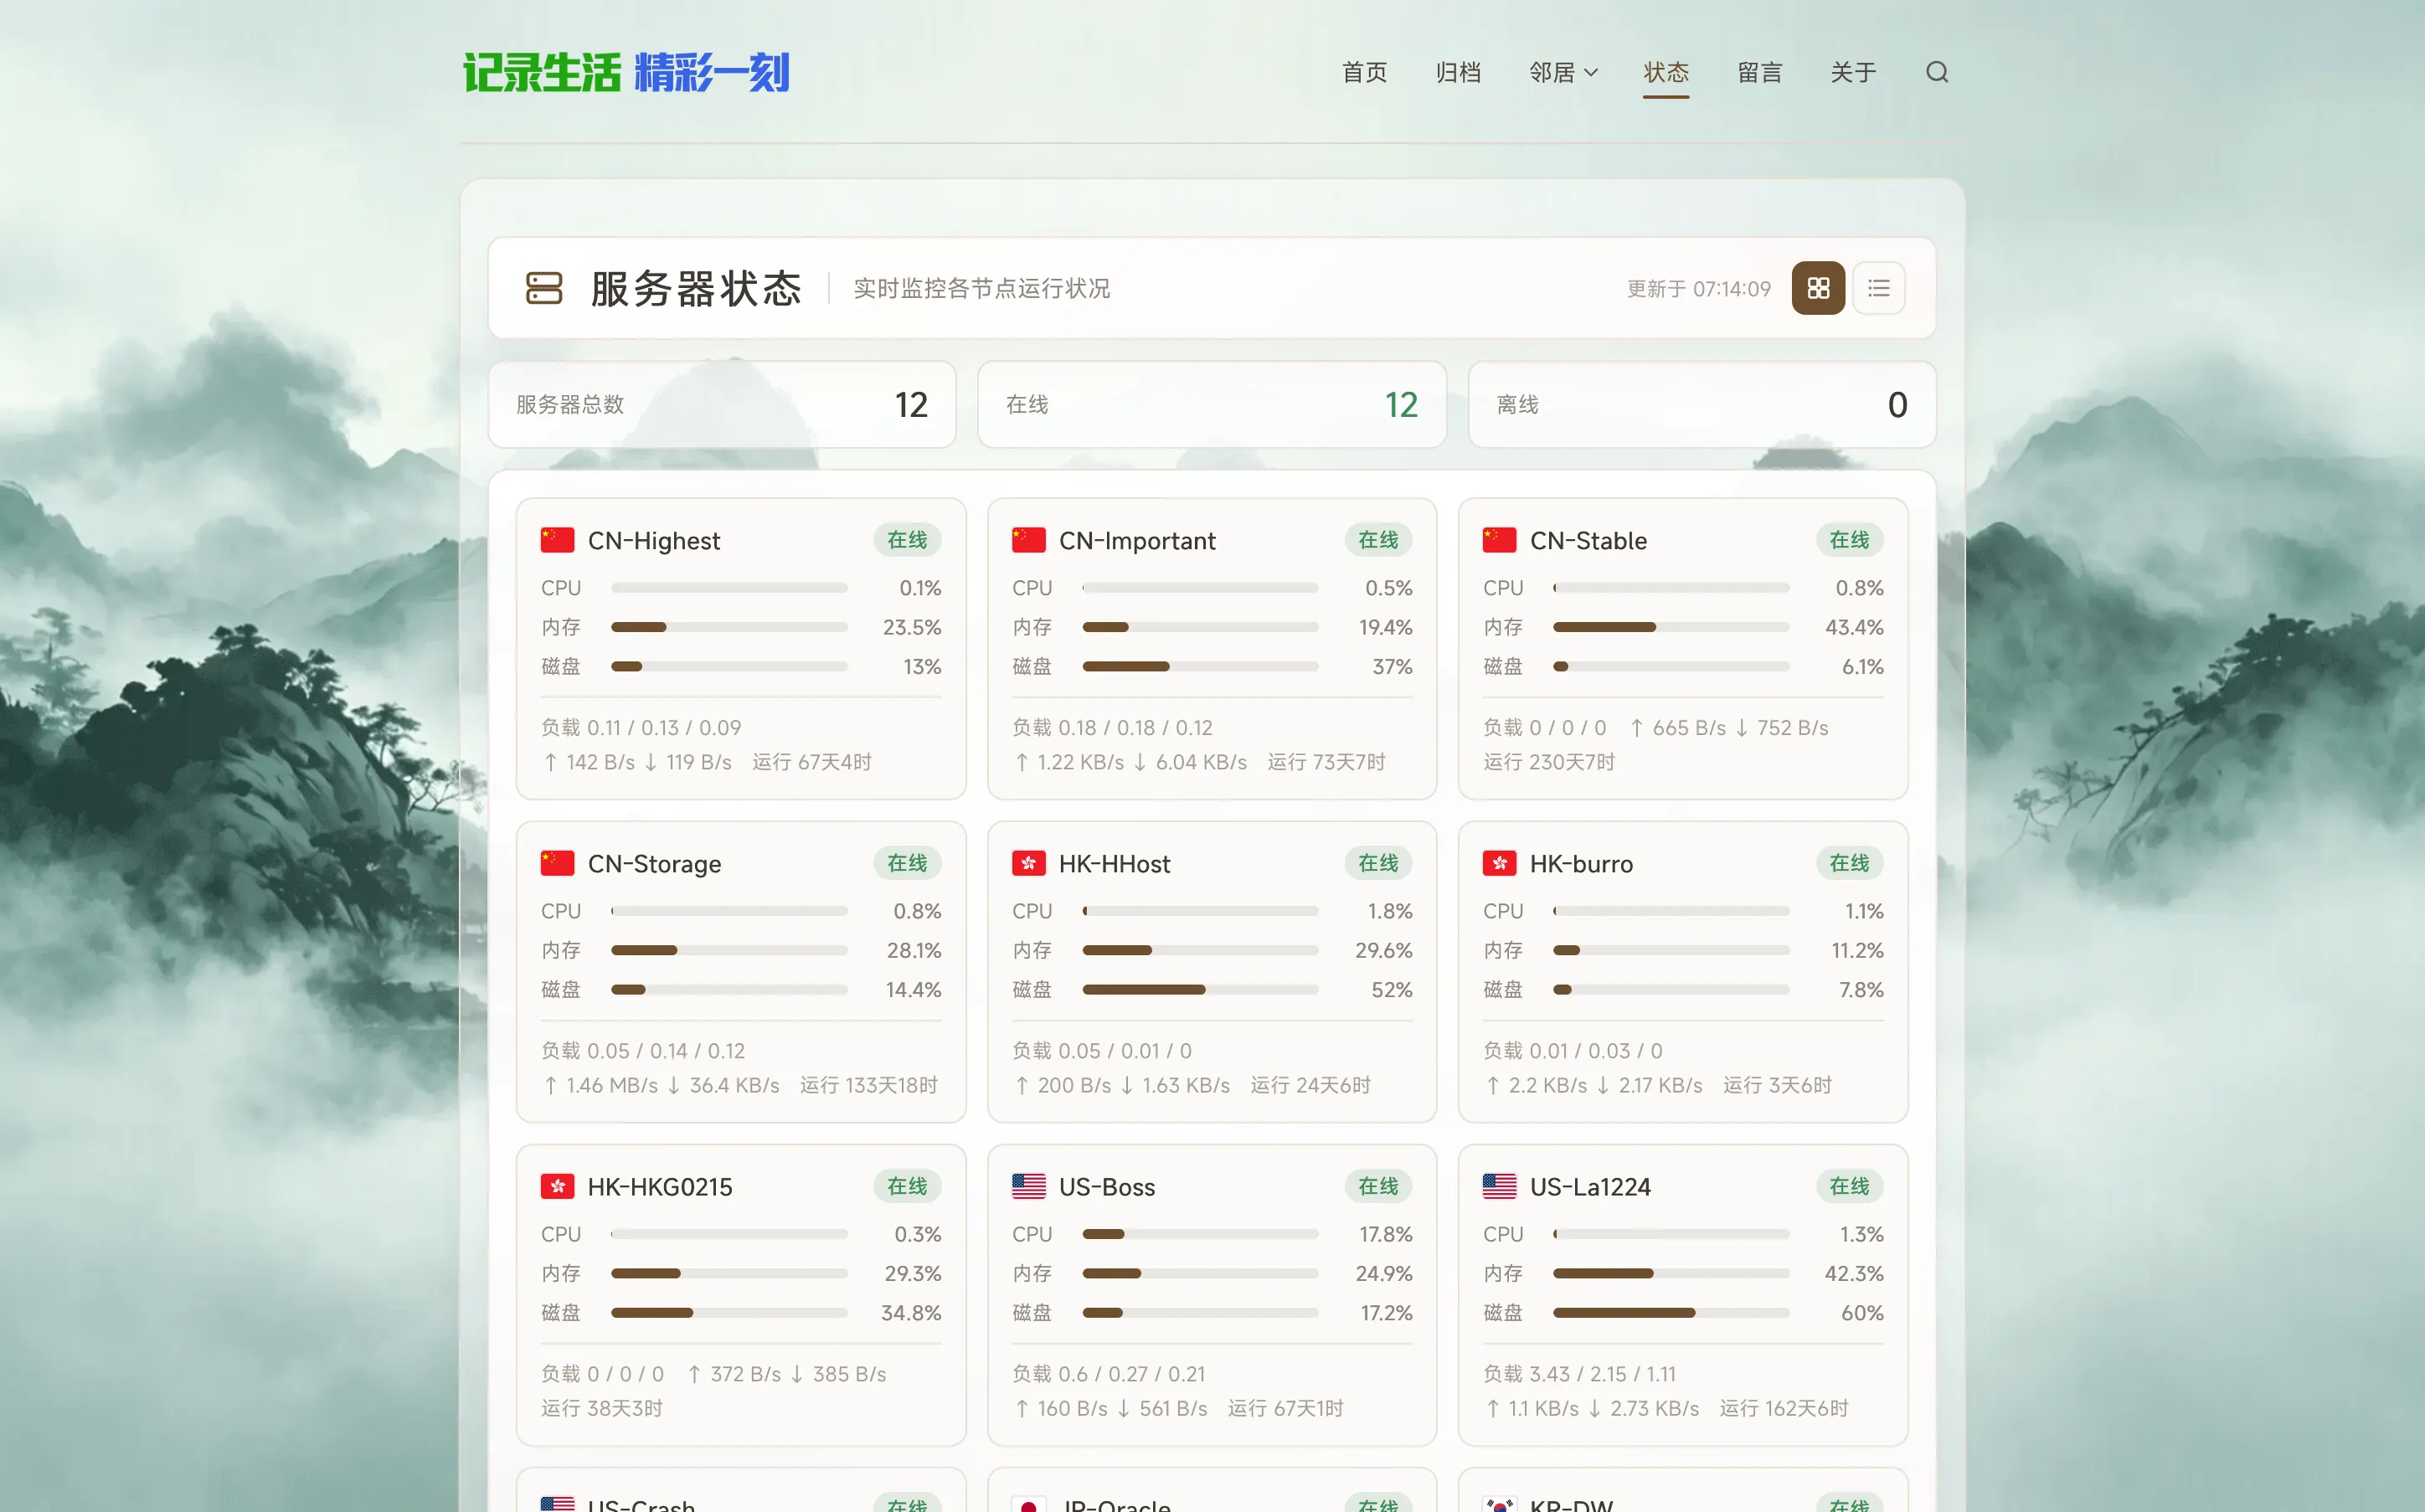Click the memory bar of CN-Stable
2425x1512 pixels.
1671,627
